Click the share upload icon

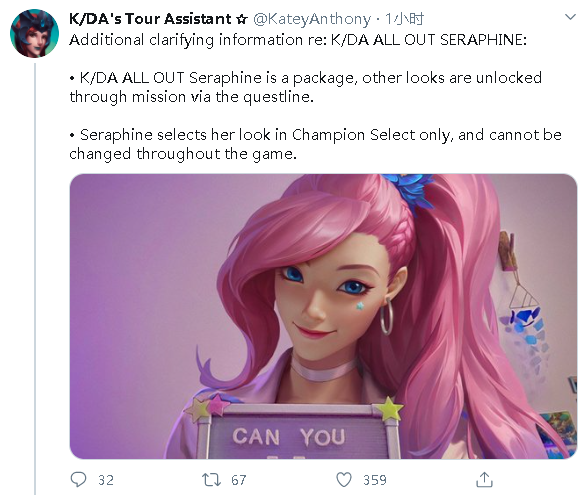coord(484,480)
